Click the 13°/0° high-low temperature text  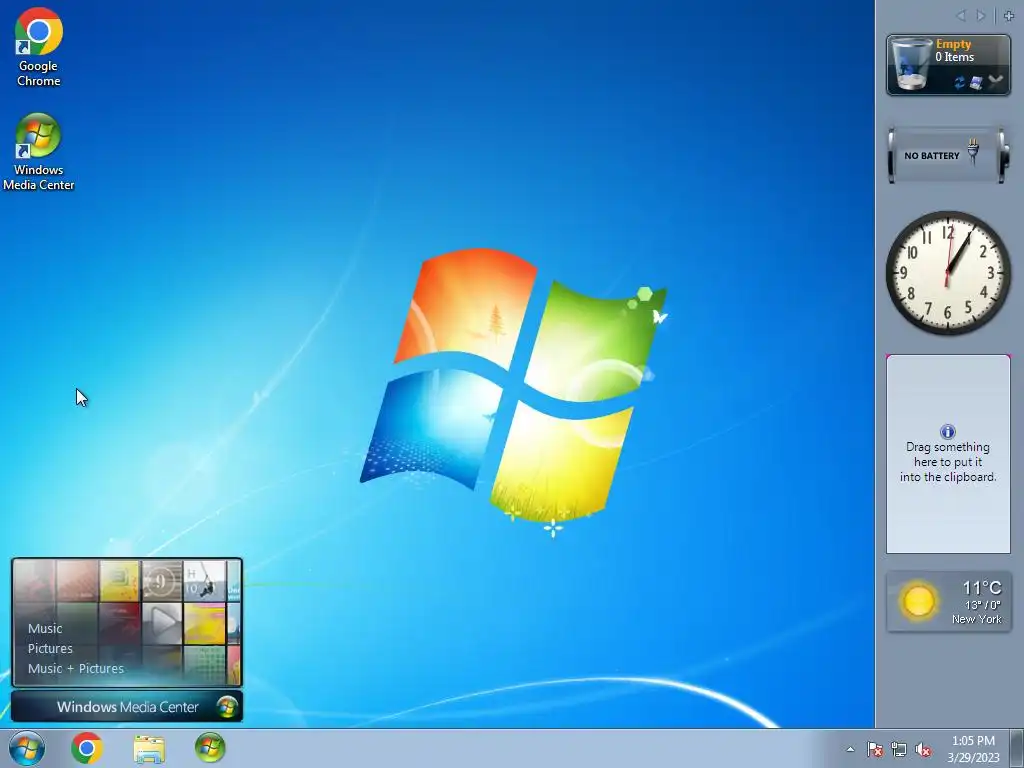click(983, 605)
